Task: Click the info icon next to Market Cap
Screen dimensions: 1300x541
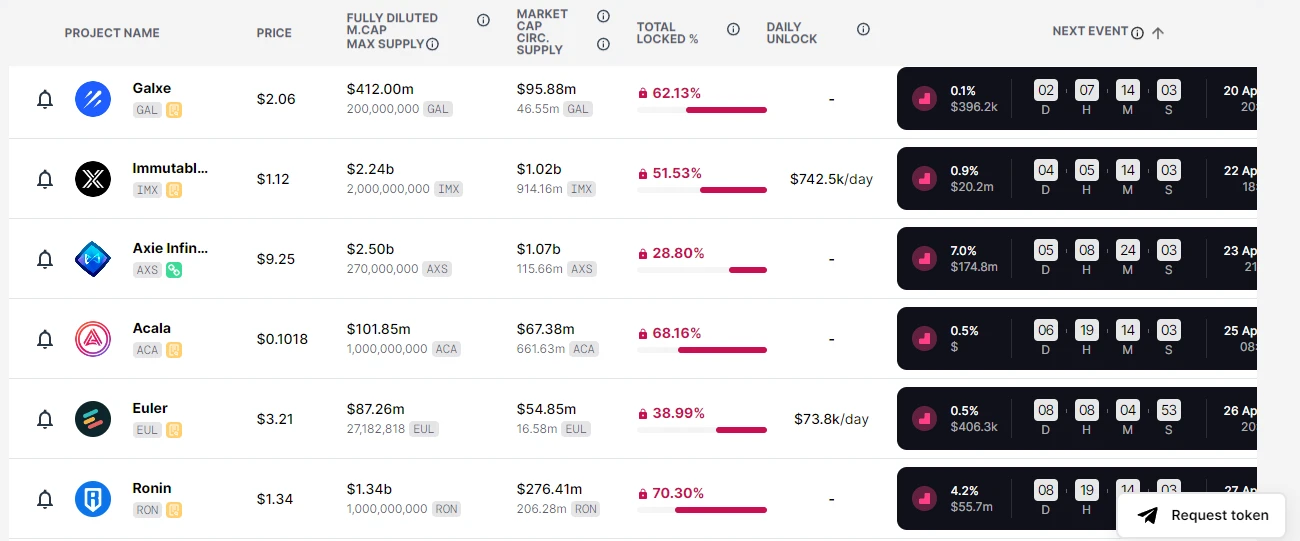Action: tap(603, 16)
